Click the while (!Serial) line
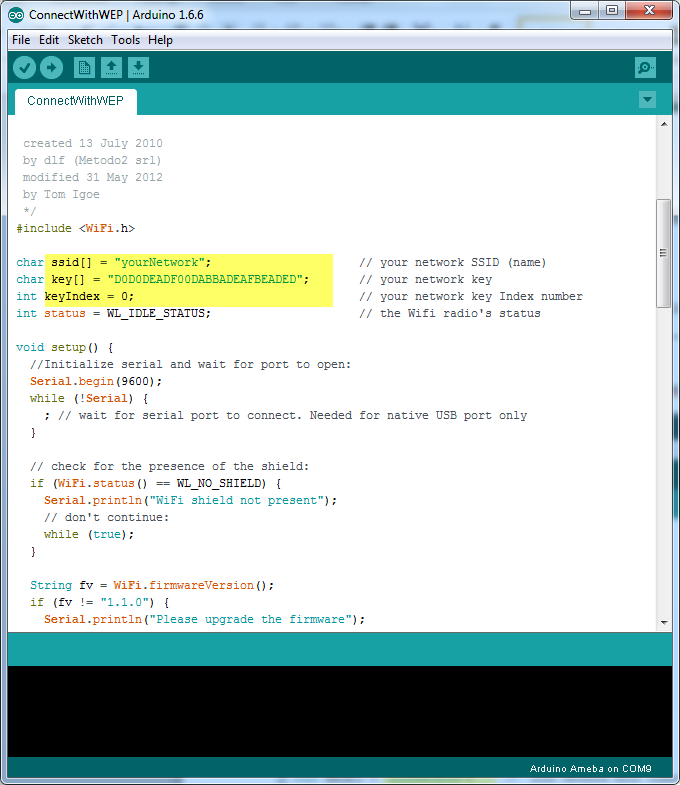The image size is (680, 785). click(x=89, y=399)
